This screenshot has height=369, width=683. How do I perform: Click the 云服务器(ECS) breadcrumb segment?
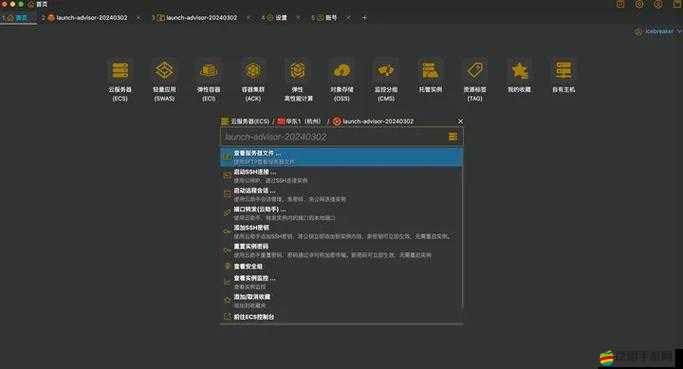[x=245, y=121]
